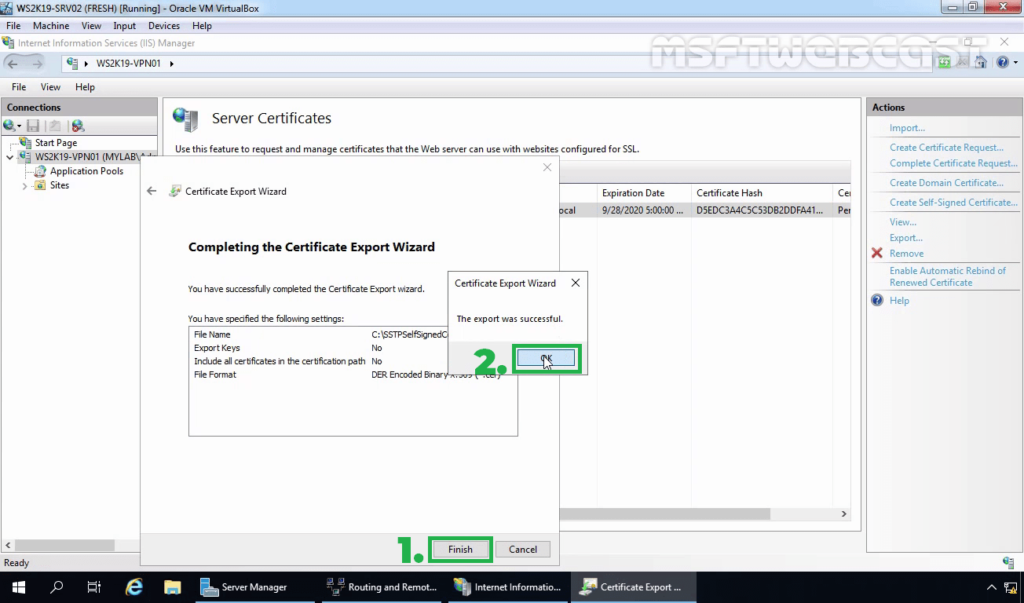Click the IIS Manager back navigation arrow

(x=12, y=63)
